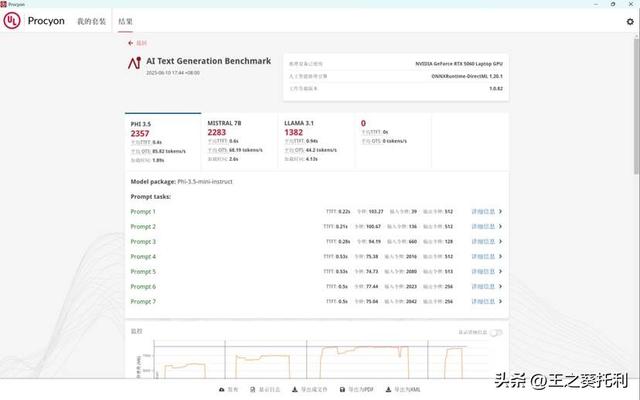Click the Prompt 3 TTFT value 0.28s
The width and height of the screenshot is (640, 400).
pos(344,242)
